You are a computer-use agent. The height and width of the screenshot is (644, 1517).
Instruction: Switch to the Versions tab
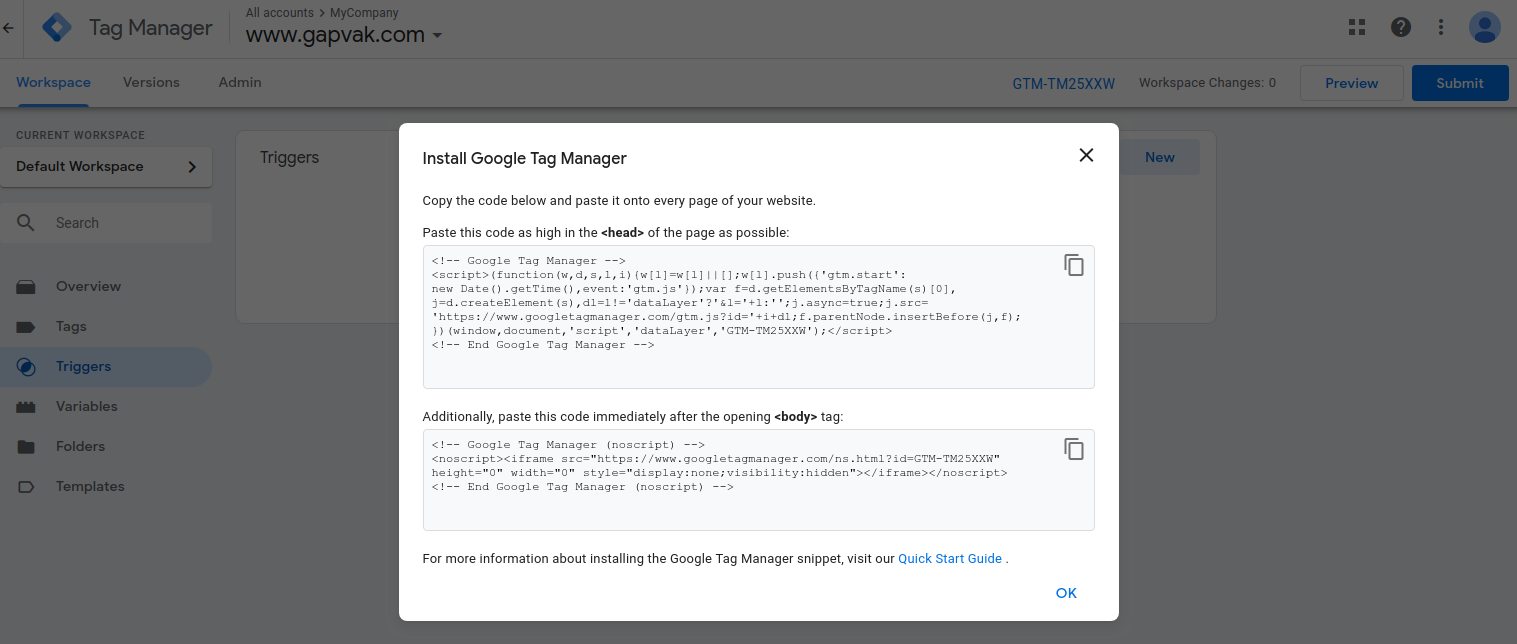pos(151,83)
